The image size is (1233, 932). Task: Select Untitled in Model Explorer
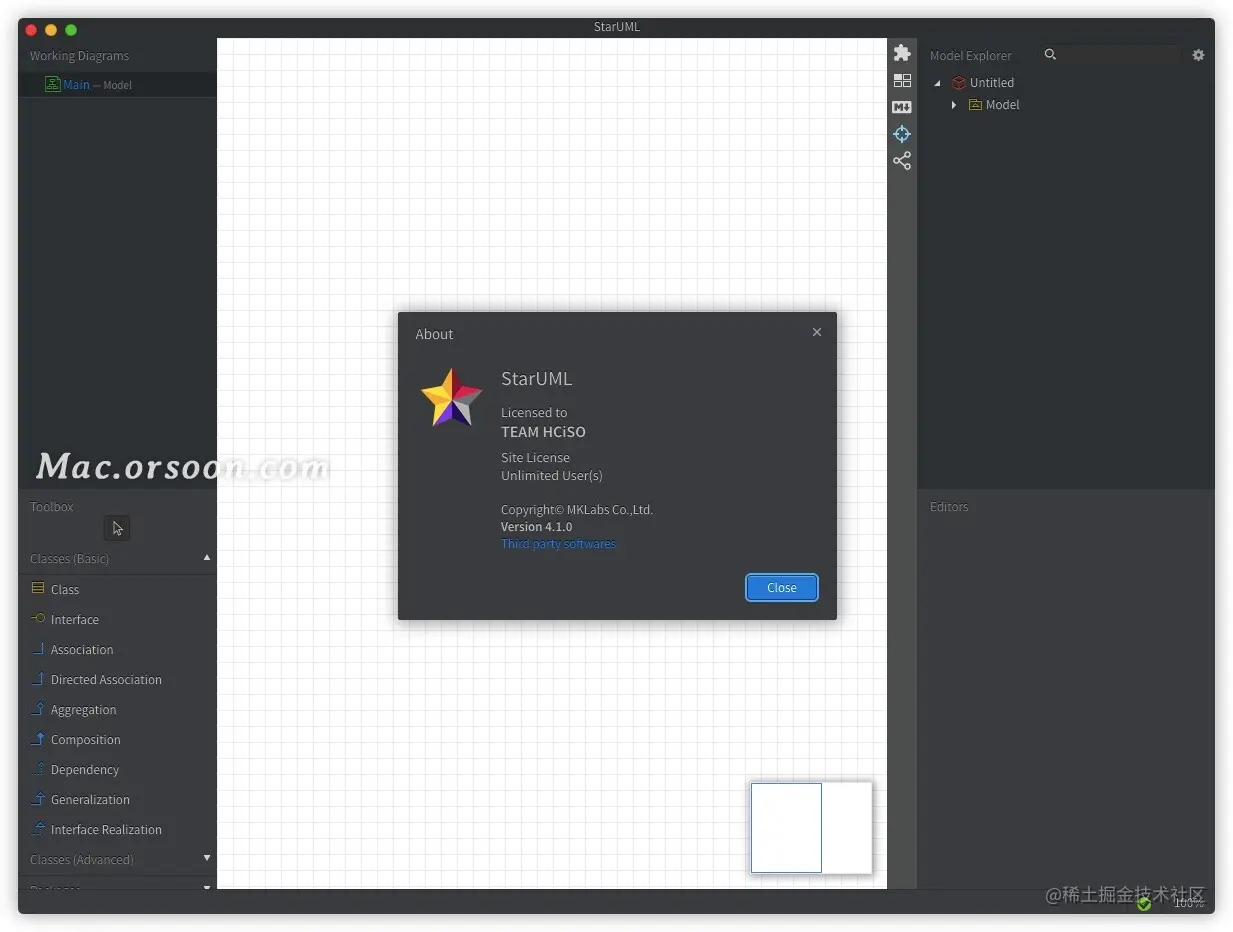pyautogui.click(x=992, y=83)
